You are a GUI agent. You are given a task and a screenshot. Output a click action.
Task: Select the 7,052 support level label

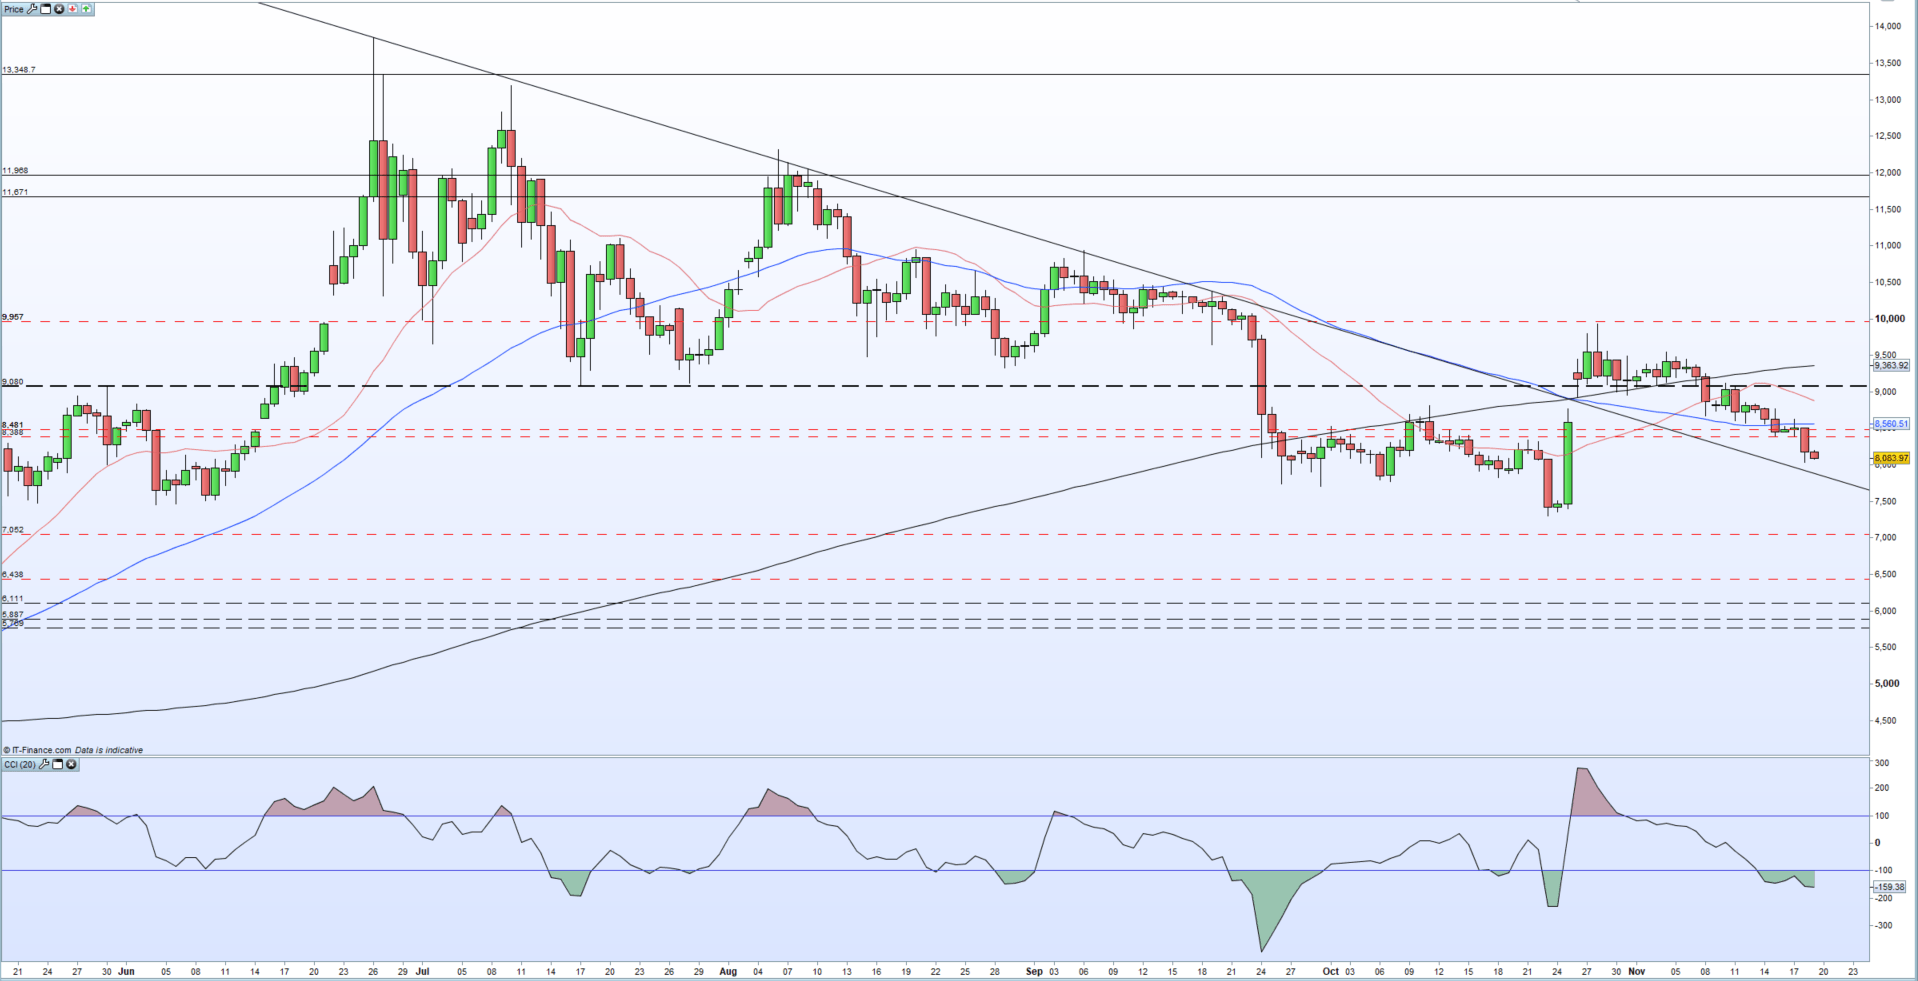coord(13,530)
